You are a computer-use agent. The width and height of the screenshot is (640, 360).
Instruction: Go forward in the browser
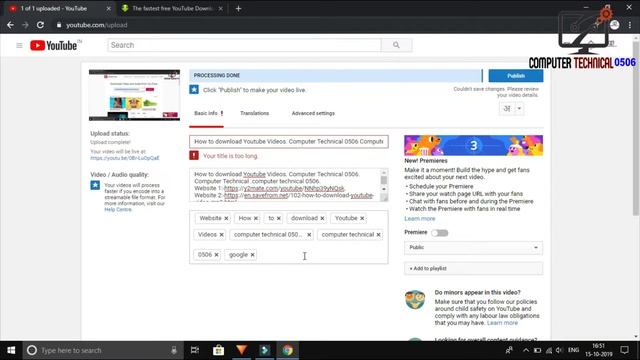[x=25, y=25]
